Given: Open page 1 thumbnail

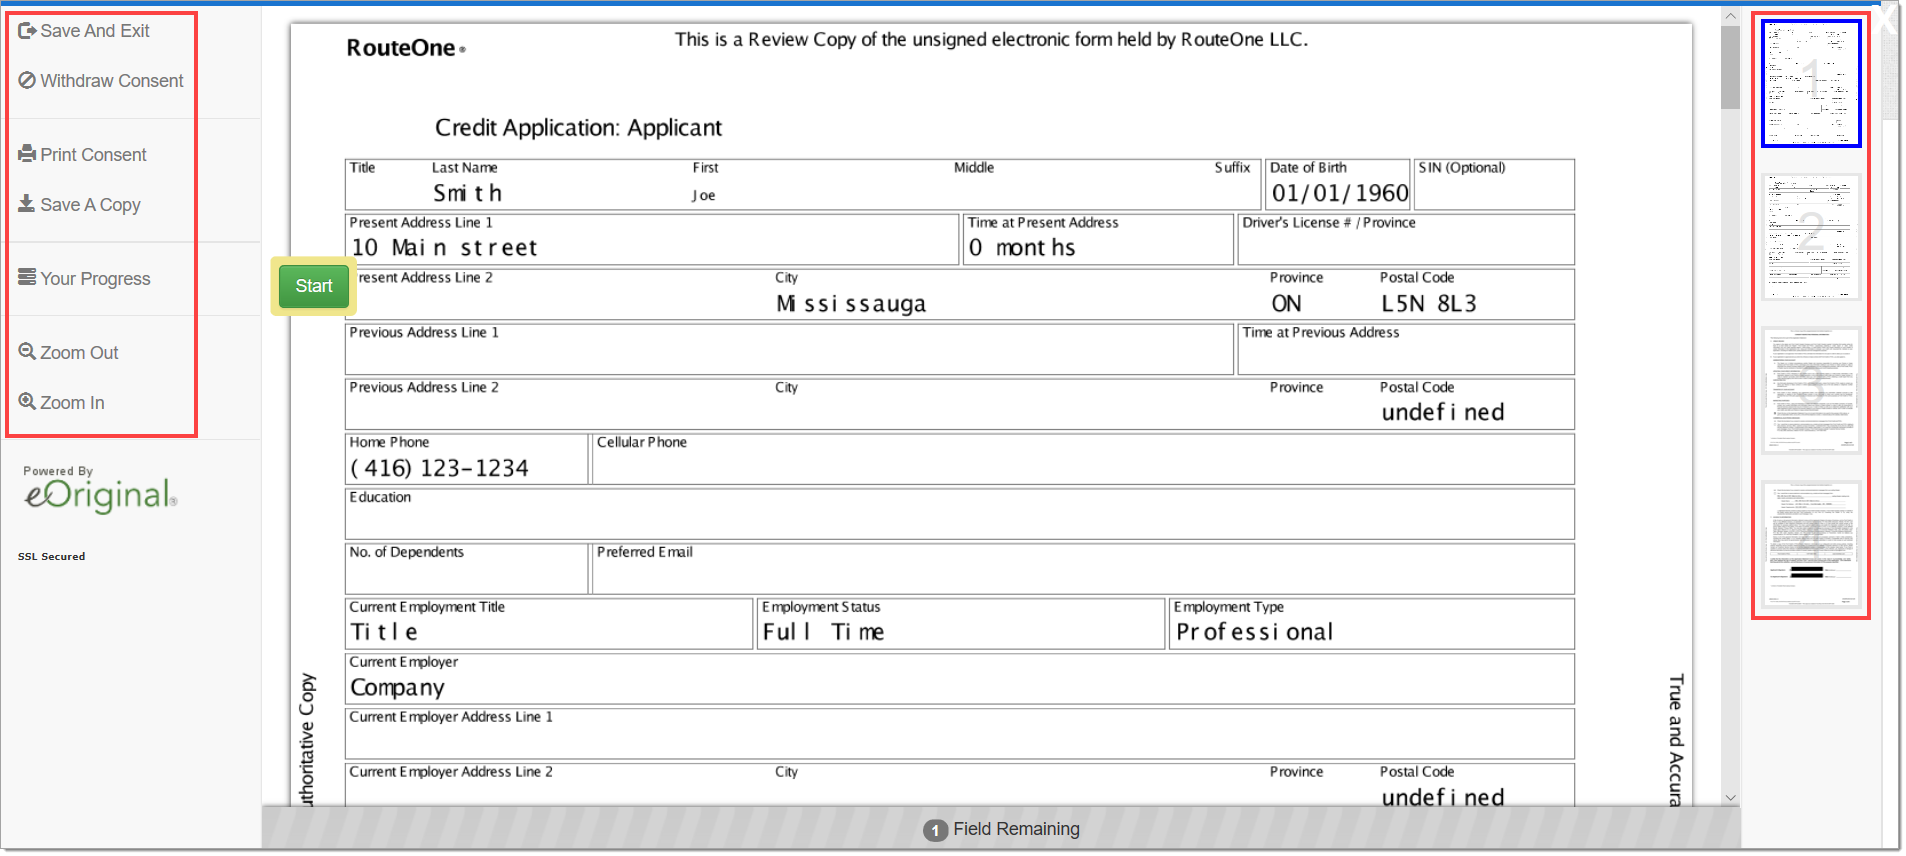Looking at the screenshot, I should click(1811, 83).
